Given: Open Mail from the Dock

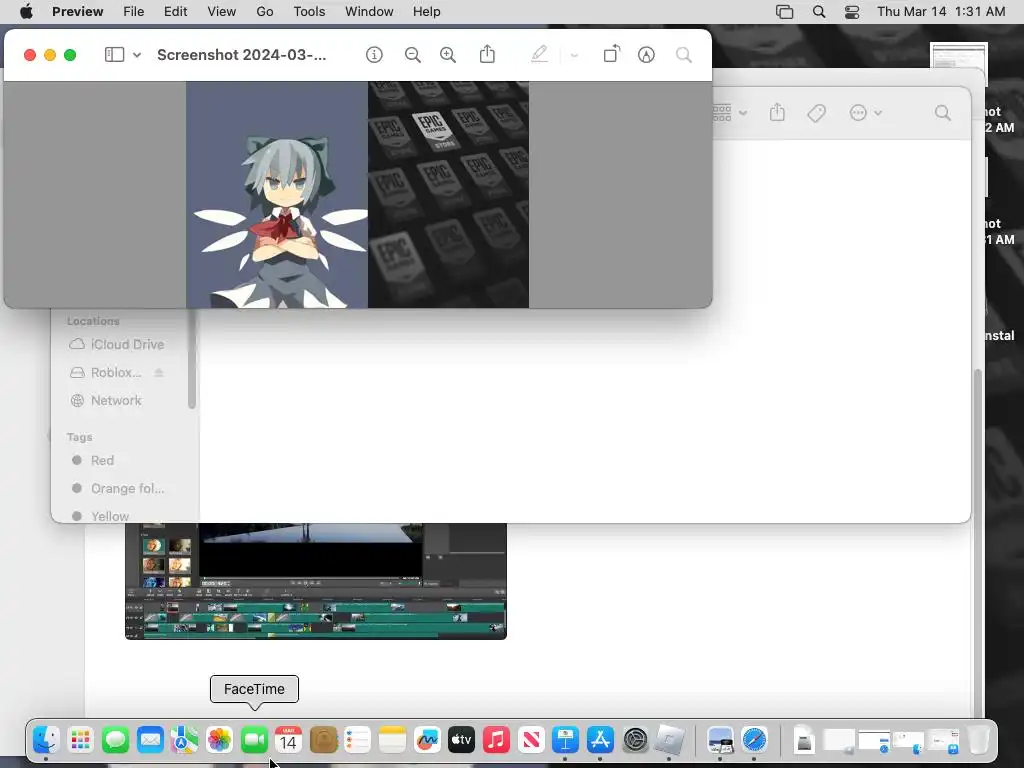Looking at the screenshot, I should pos(150,740).
